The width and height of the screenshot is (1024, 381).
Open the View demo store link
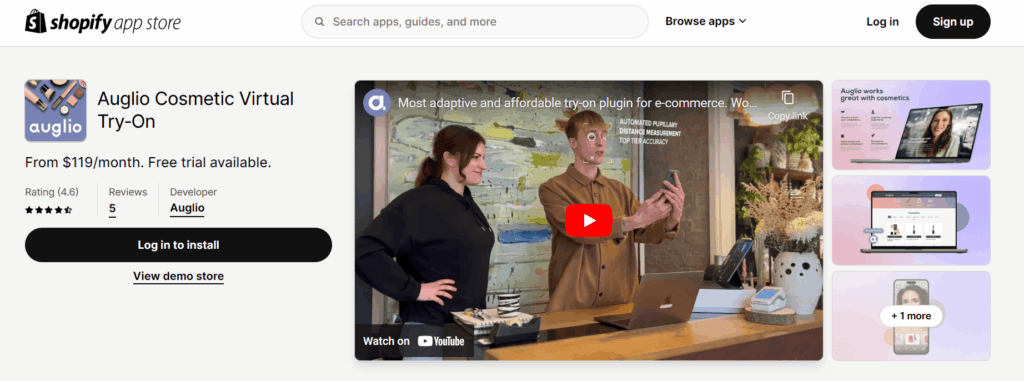pos(178,276)
